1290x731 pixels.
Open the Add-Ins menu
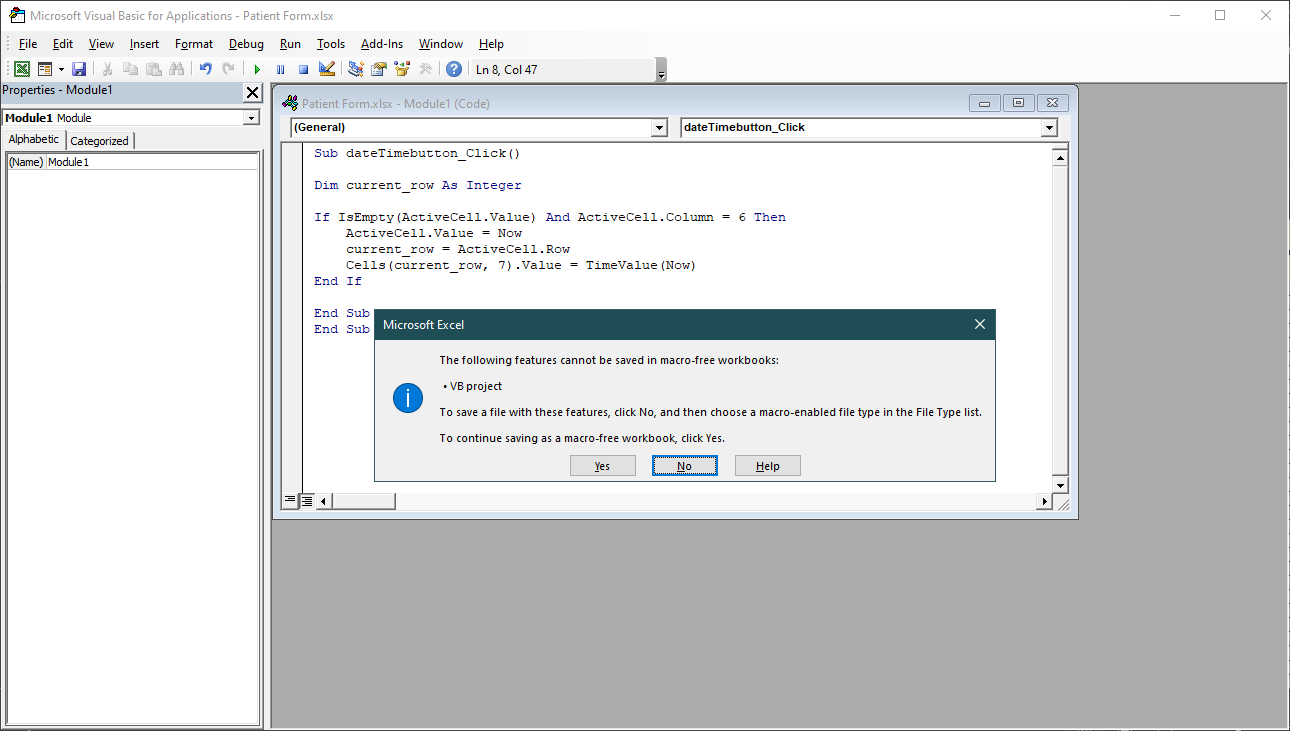[382, 44]
